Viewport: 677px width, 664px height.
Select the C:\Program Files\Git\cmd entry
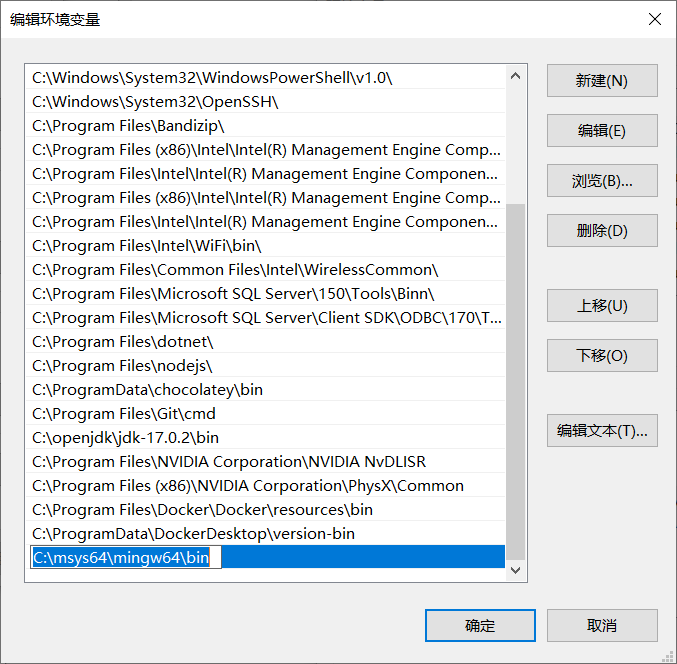click(265, 414)
